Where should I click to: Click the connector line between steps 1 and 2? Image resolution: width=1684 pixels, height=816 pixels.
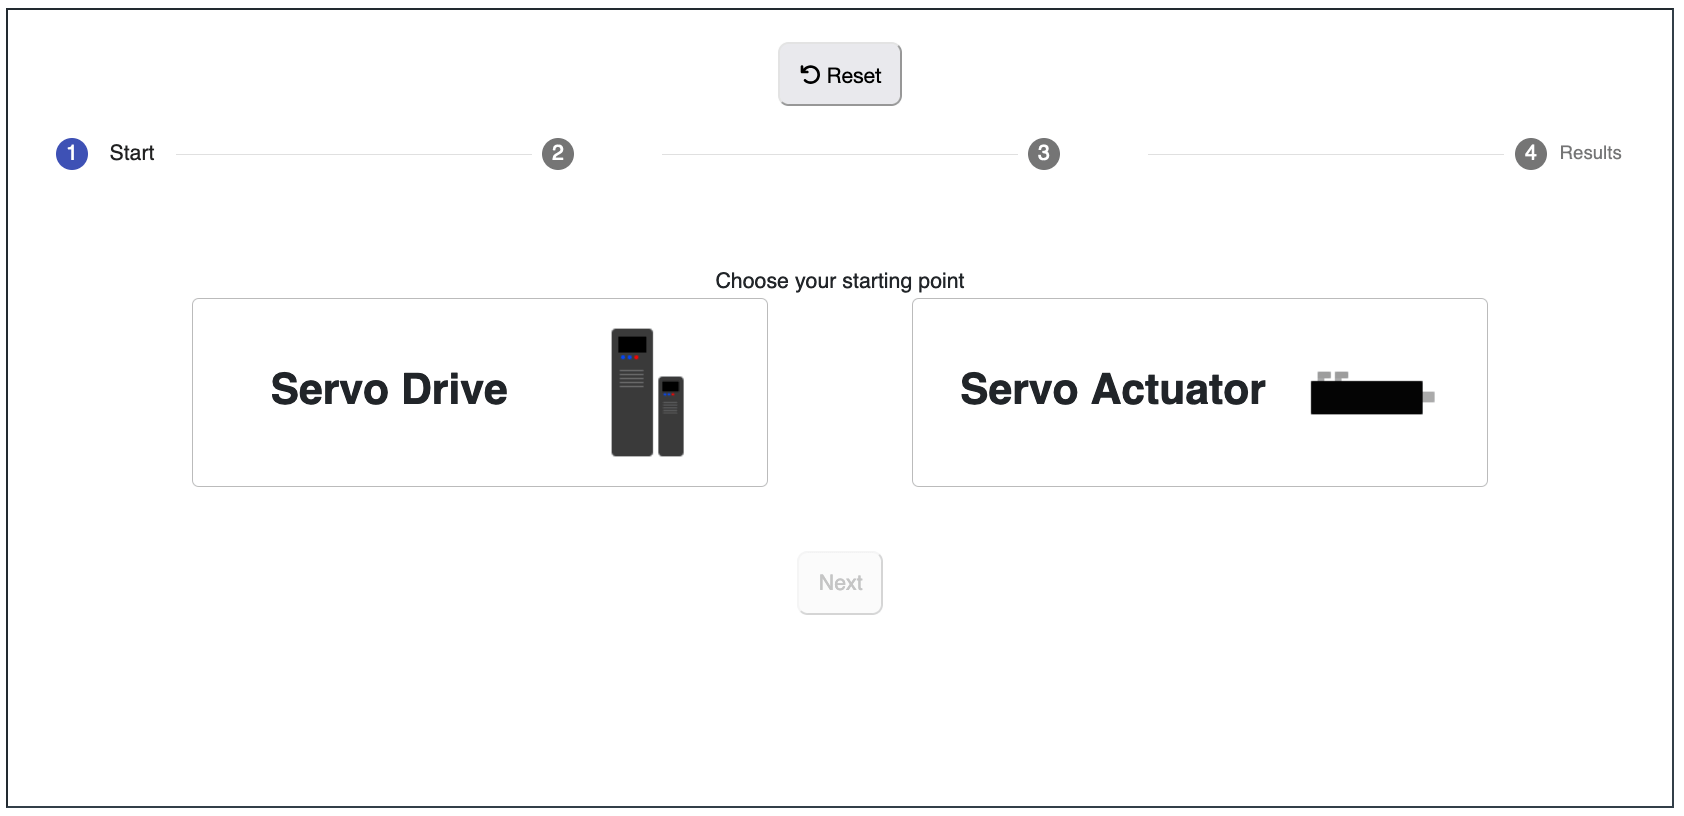pos(353,154)
